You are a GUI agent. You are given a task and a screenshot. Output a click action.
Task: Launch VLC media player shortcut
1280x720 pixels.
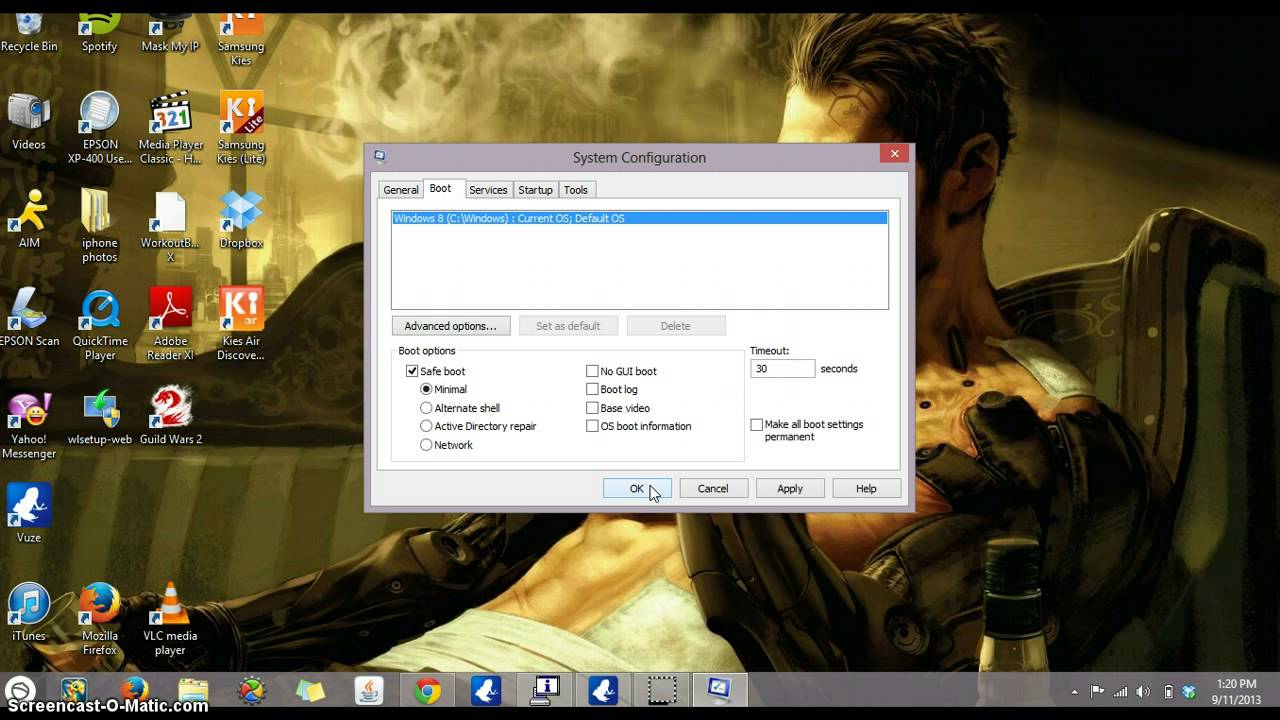point(170,618)
